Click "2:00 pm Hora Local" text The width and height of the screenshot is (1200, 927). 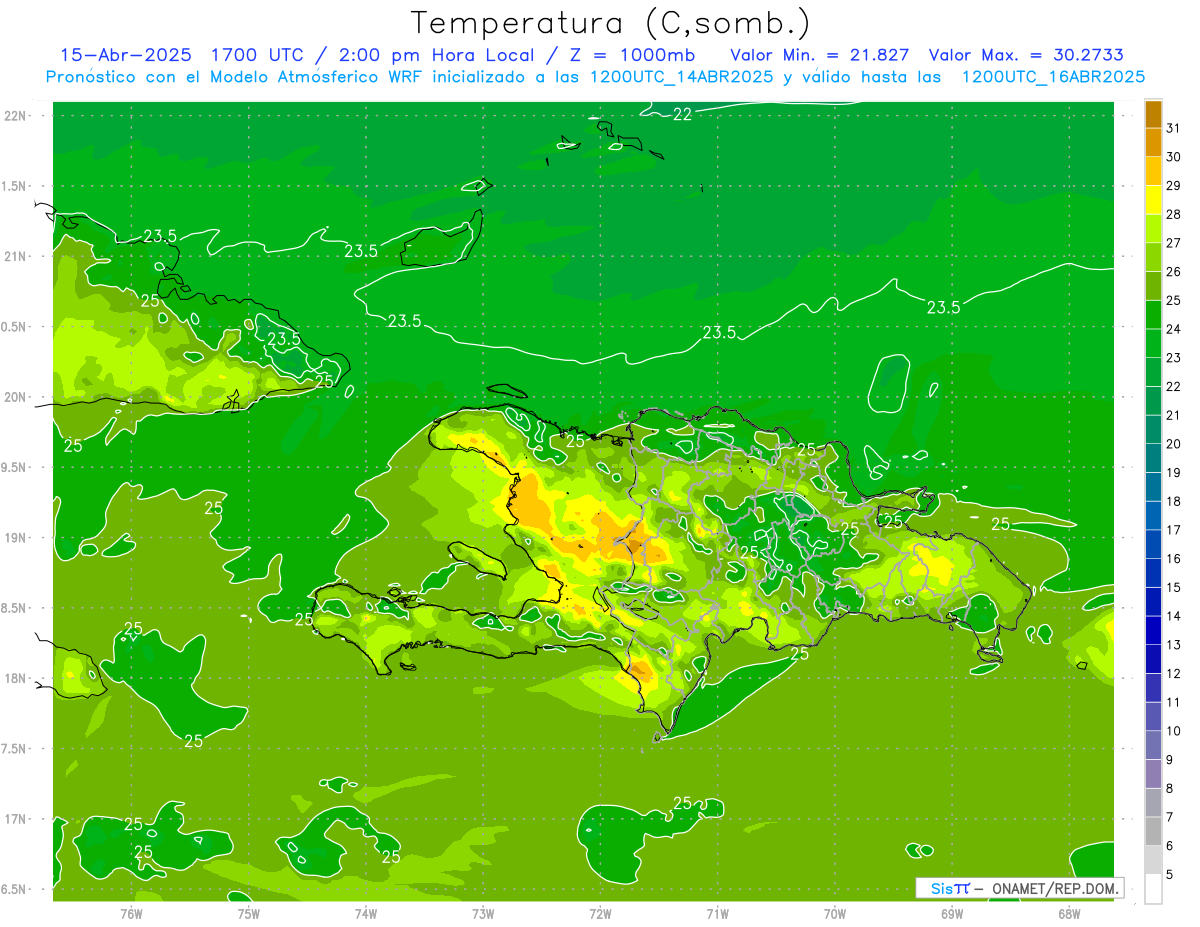click(433, 55)
